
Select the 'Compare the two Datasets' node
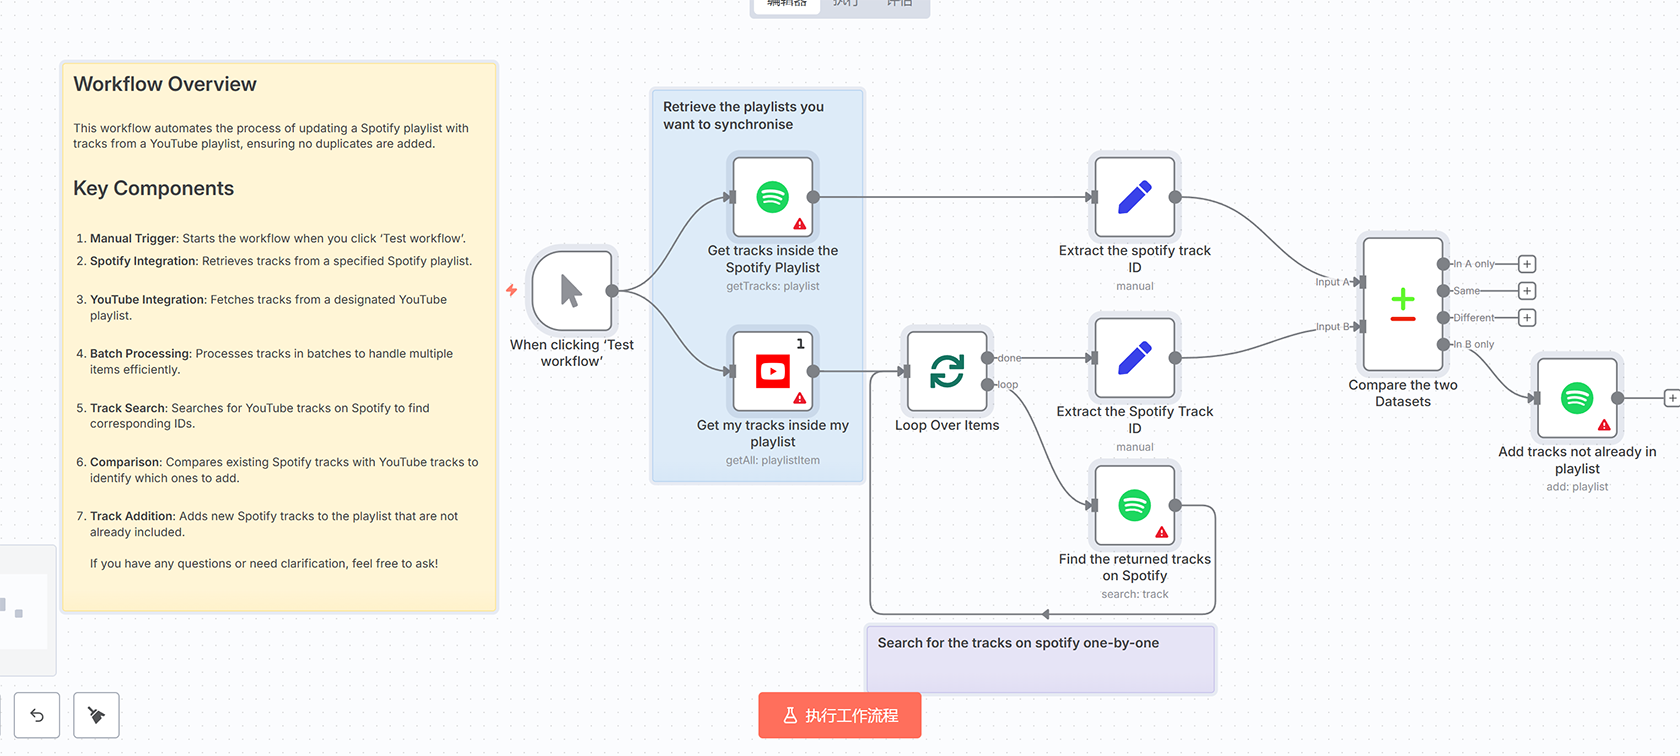pos(1402,304)
